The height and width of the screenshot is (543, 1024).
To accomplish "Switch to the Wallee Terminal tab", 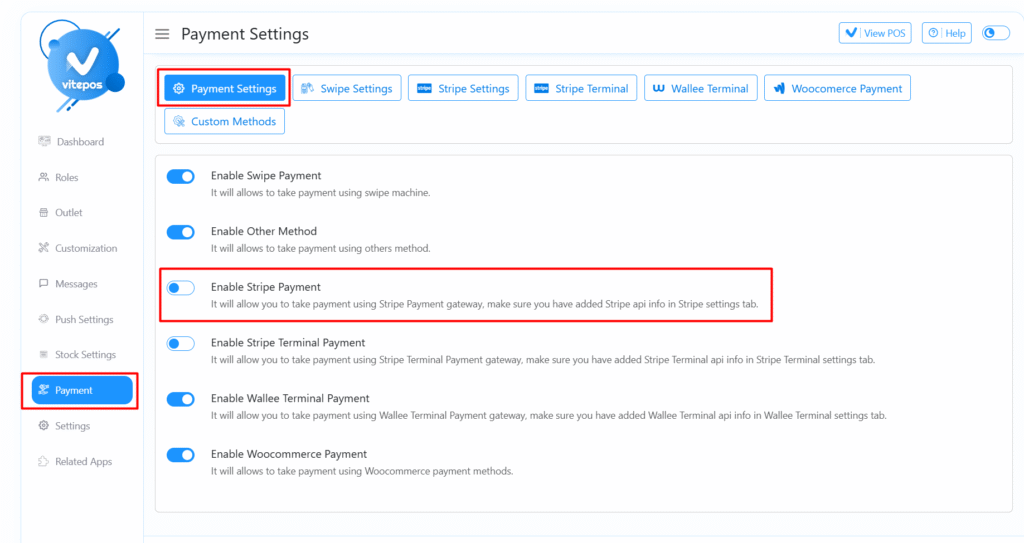I will pos(701,88).
